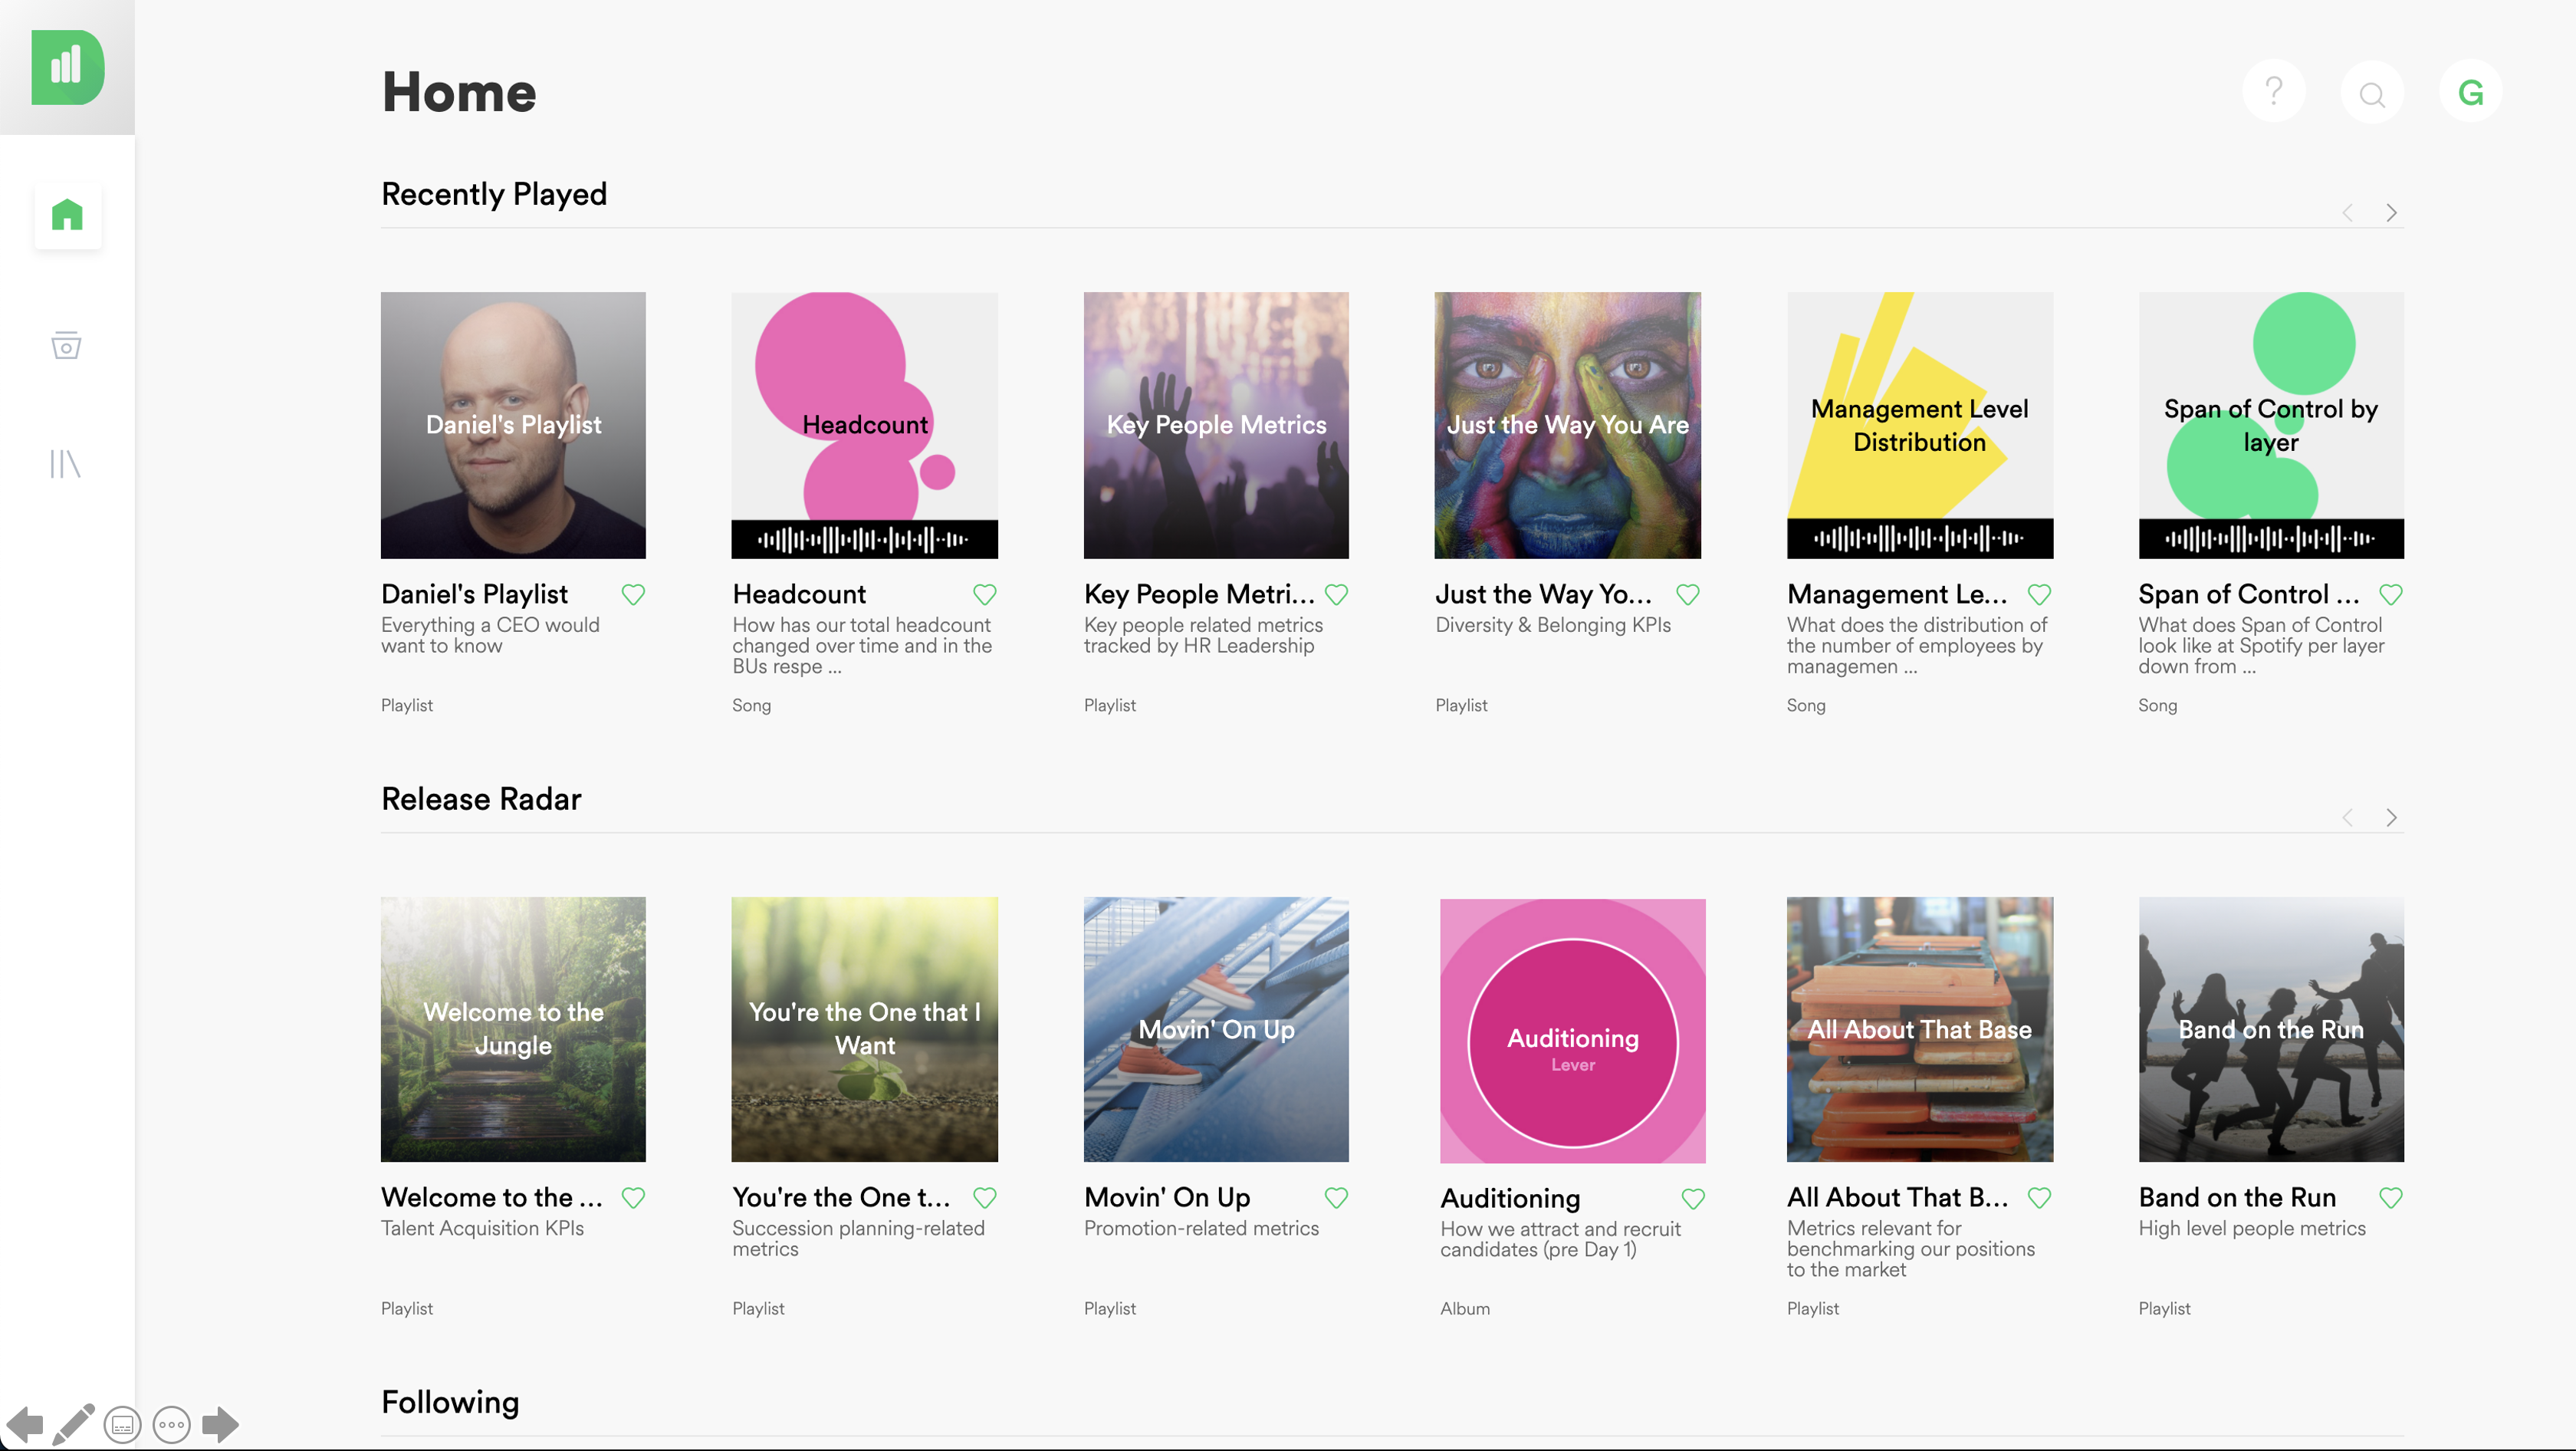Open Auditioning Lever pink circle cover
Viewport: 2576px width, 1451px height.
point(1573,1031)
